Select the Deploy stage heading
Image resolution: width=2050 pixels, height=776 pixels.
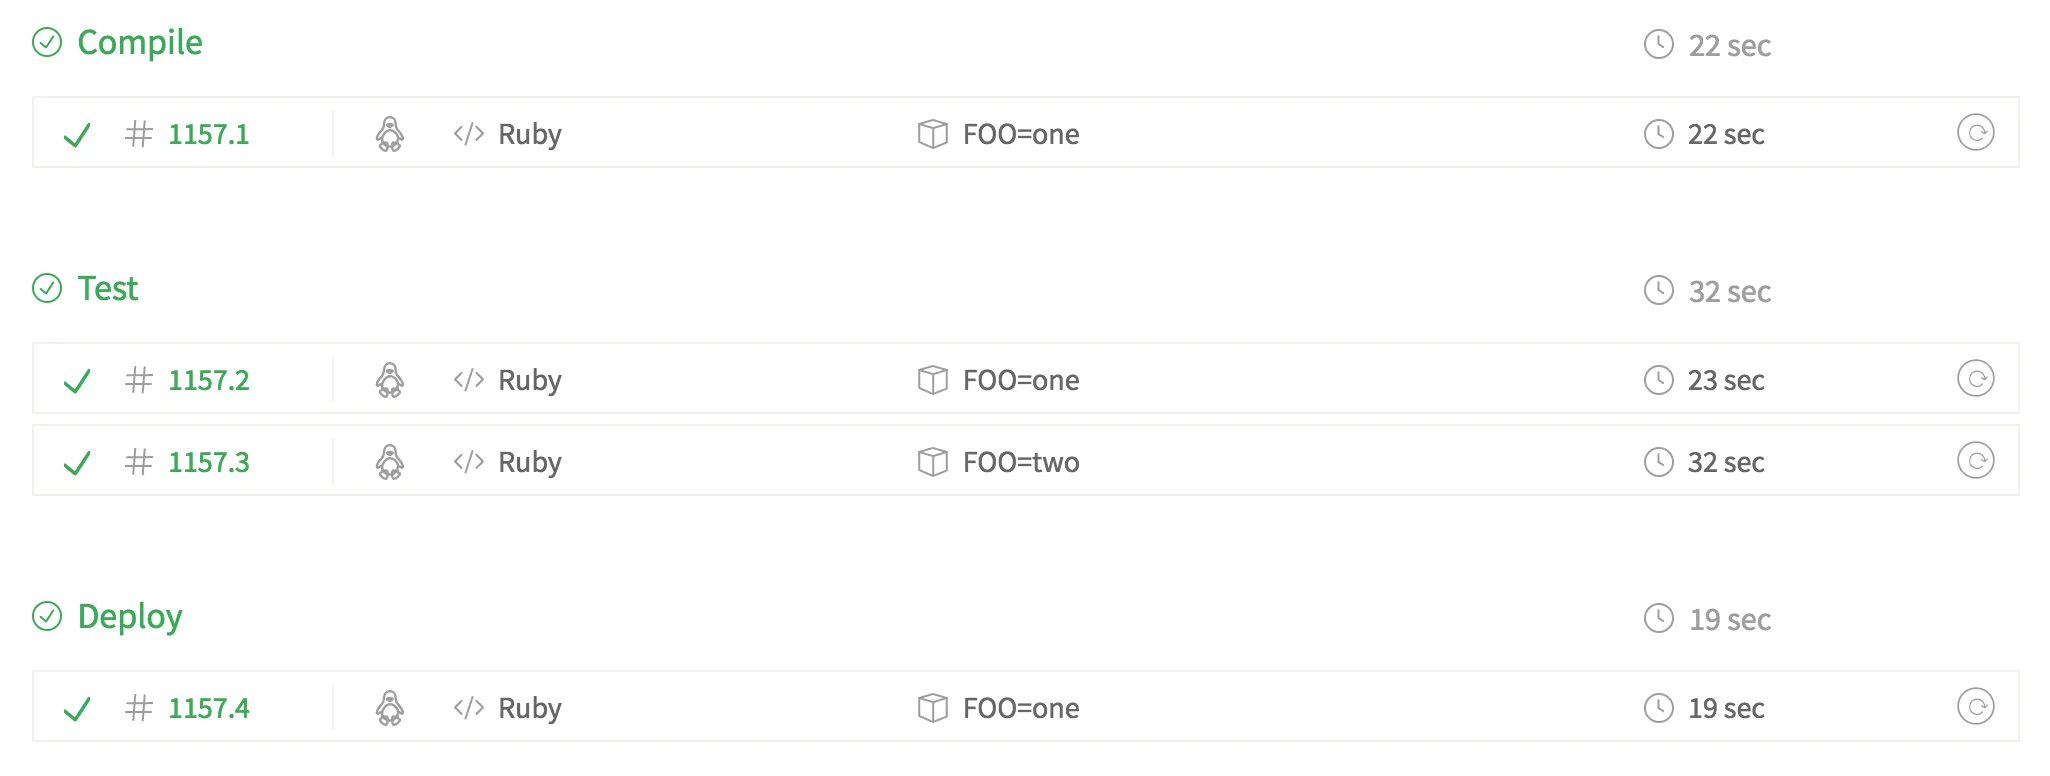[130, 617]
